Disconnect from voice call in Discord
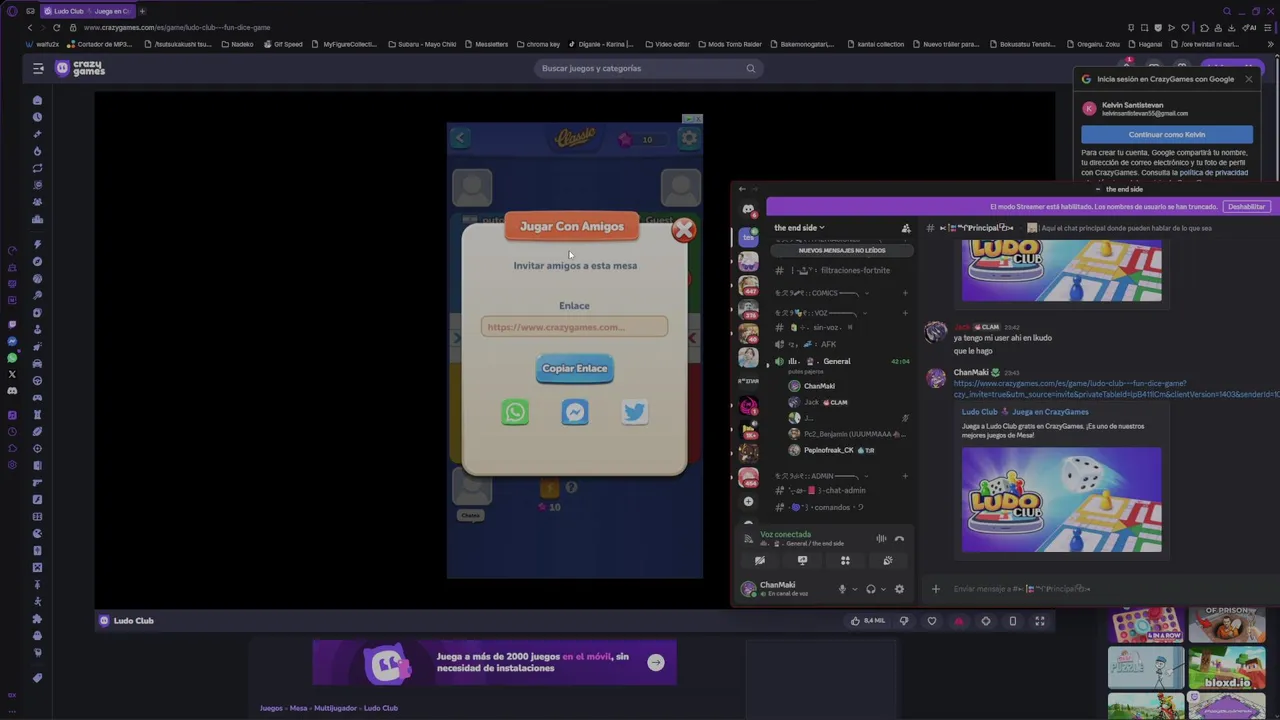Viewport: 1280px width, 720px height. [x=899, y=539]
